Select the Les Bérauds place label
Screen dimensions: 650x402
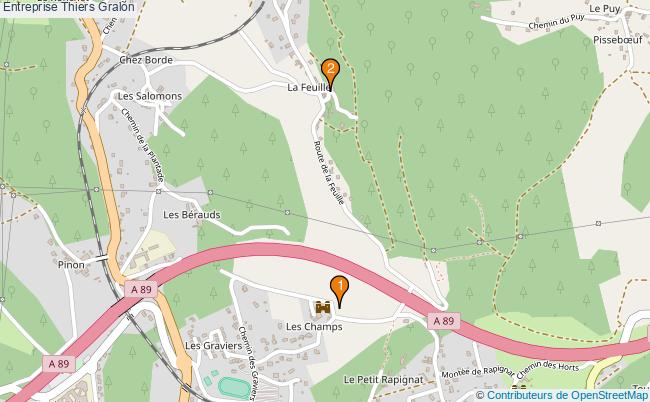pyautogui.click(x=192, y=215)
